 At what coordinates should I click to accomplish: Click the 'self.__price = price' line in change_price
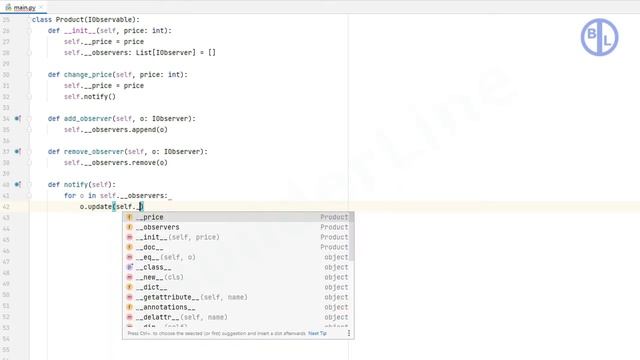tap(104, 86)
